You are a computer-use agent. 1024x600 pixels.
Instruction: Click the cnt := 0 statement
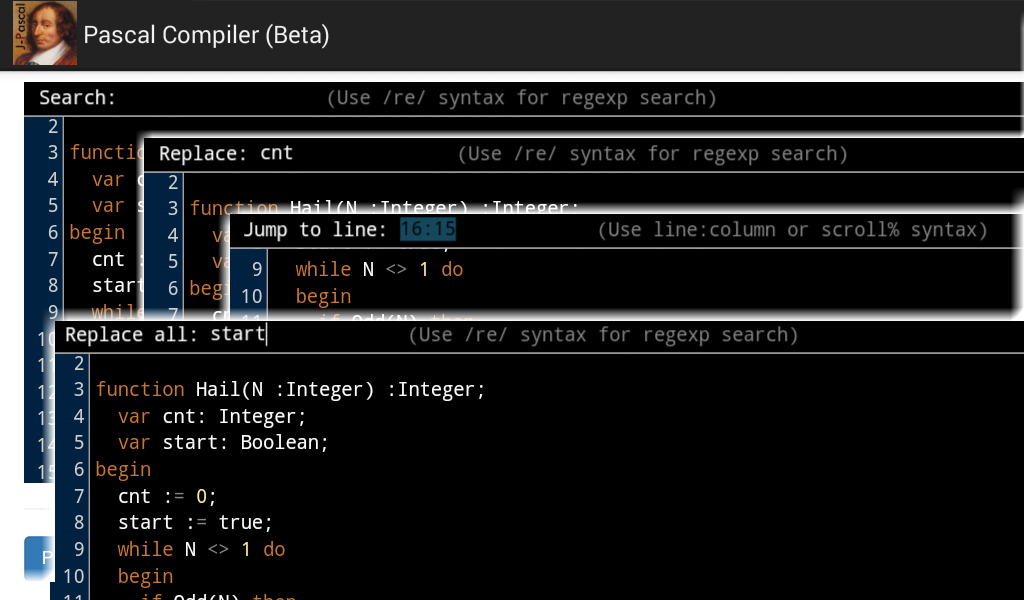tap(165, 496)
